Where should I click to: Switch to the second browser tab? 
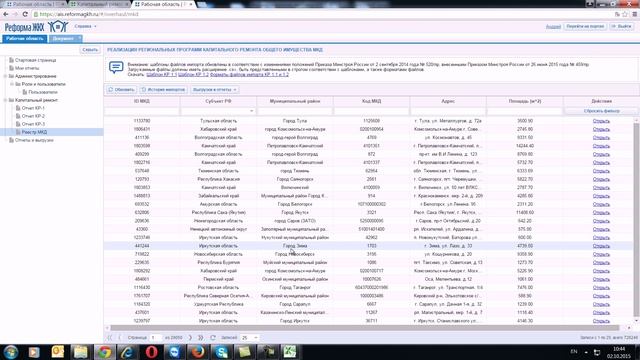(98, 4)
